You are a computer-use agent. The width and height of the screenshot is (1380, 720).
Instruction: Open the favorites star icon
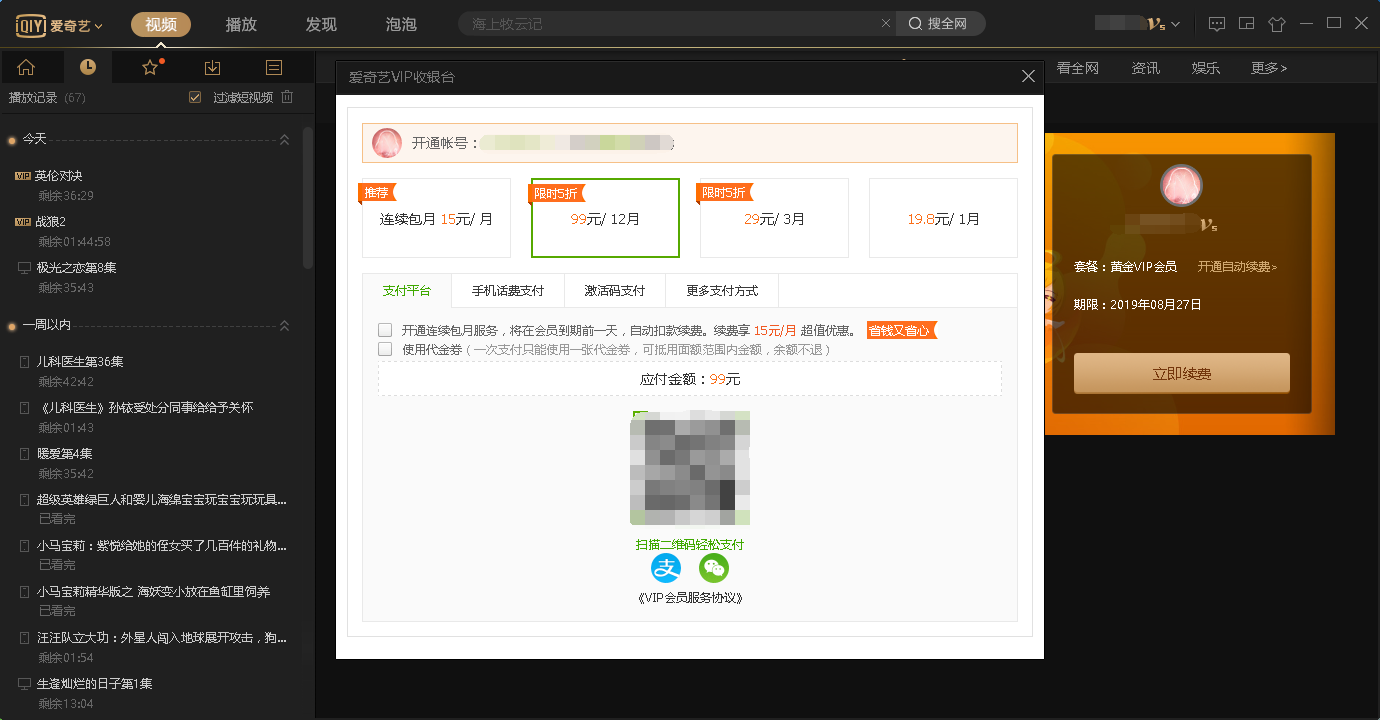[151, 68]
